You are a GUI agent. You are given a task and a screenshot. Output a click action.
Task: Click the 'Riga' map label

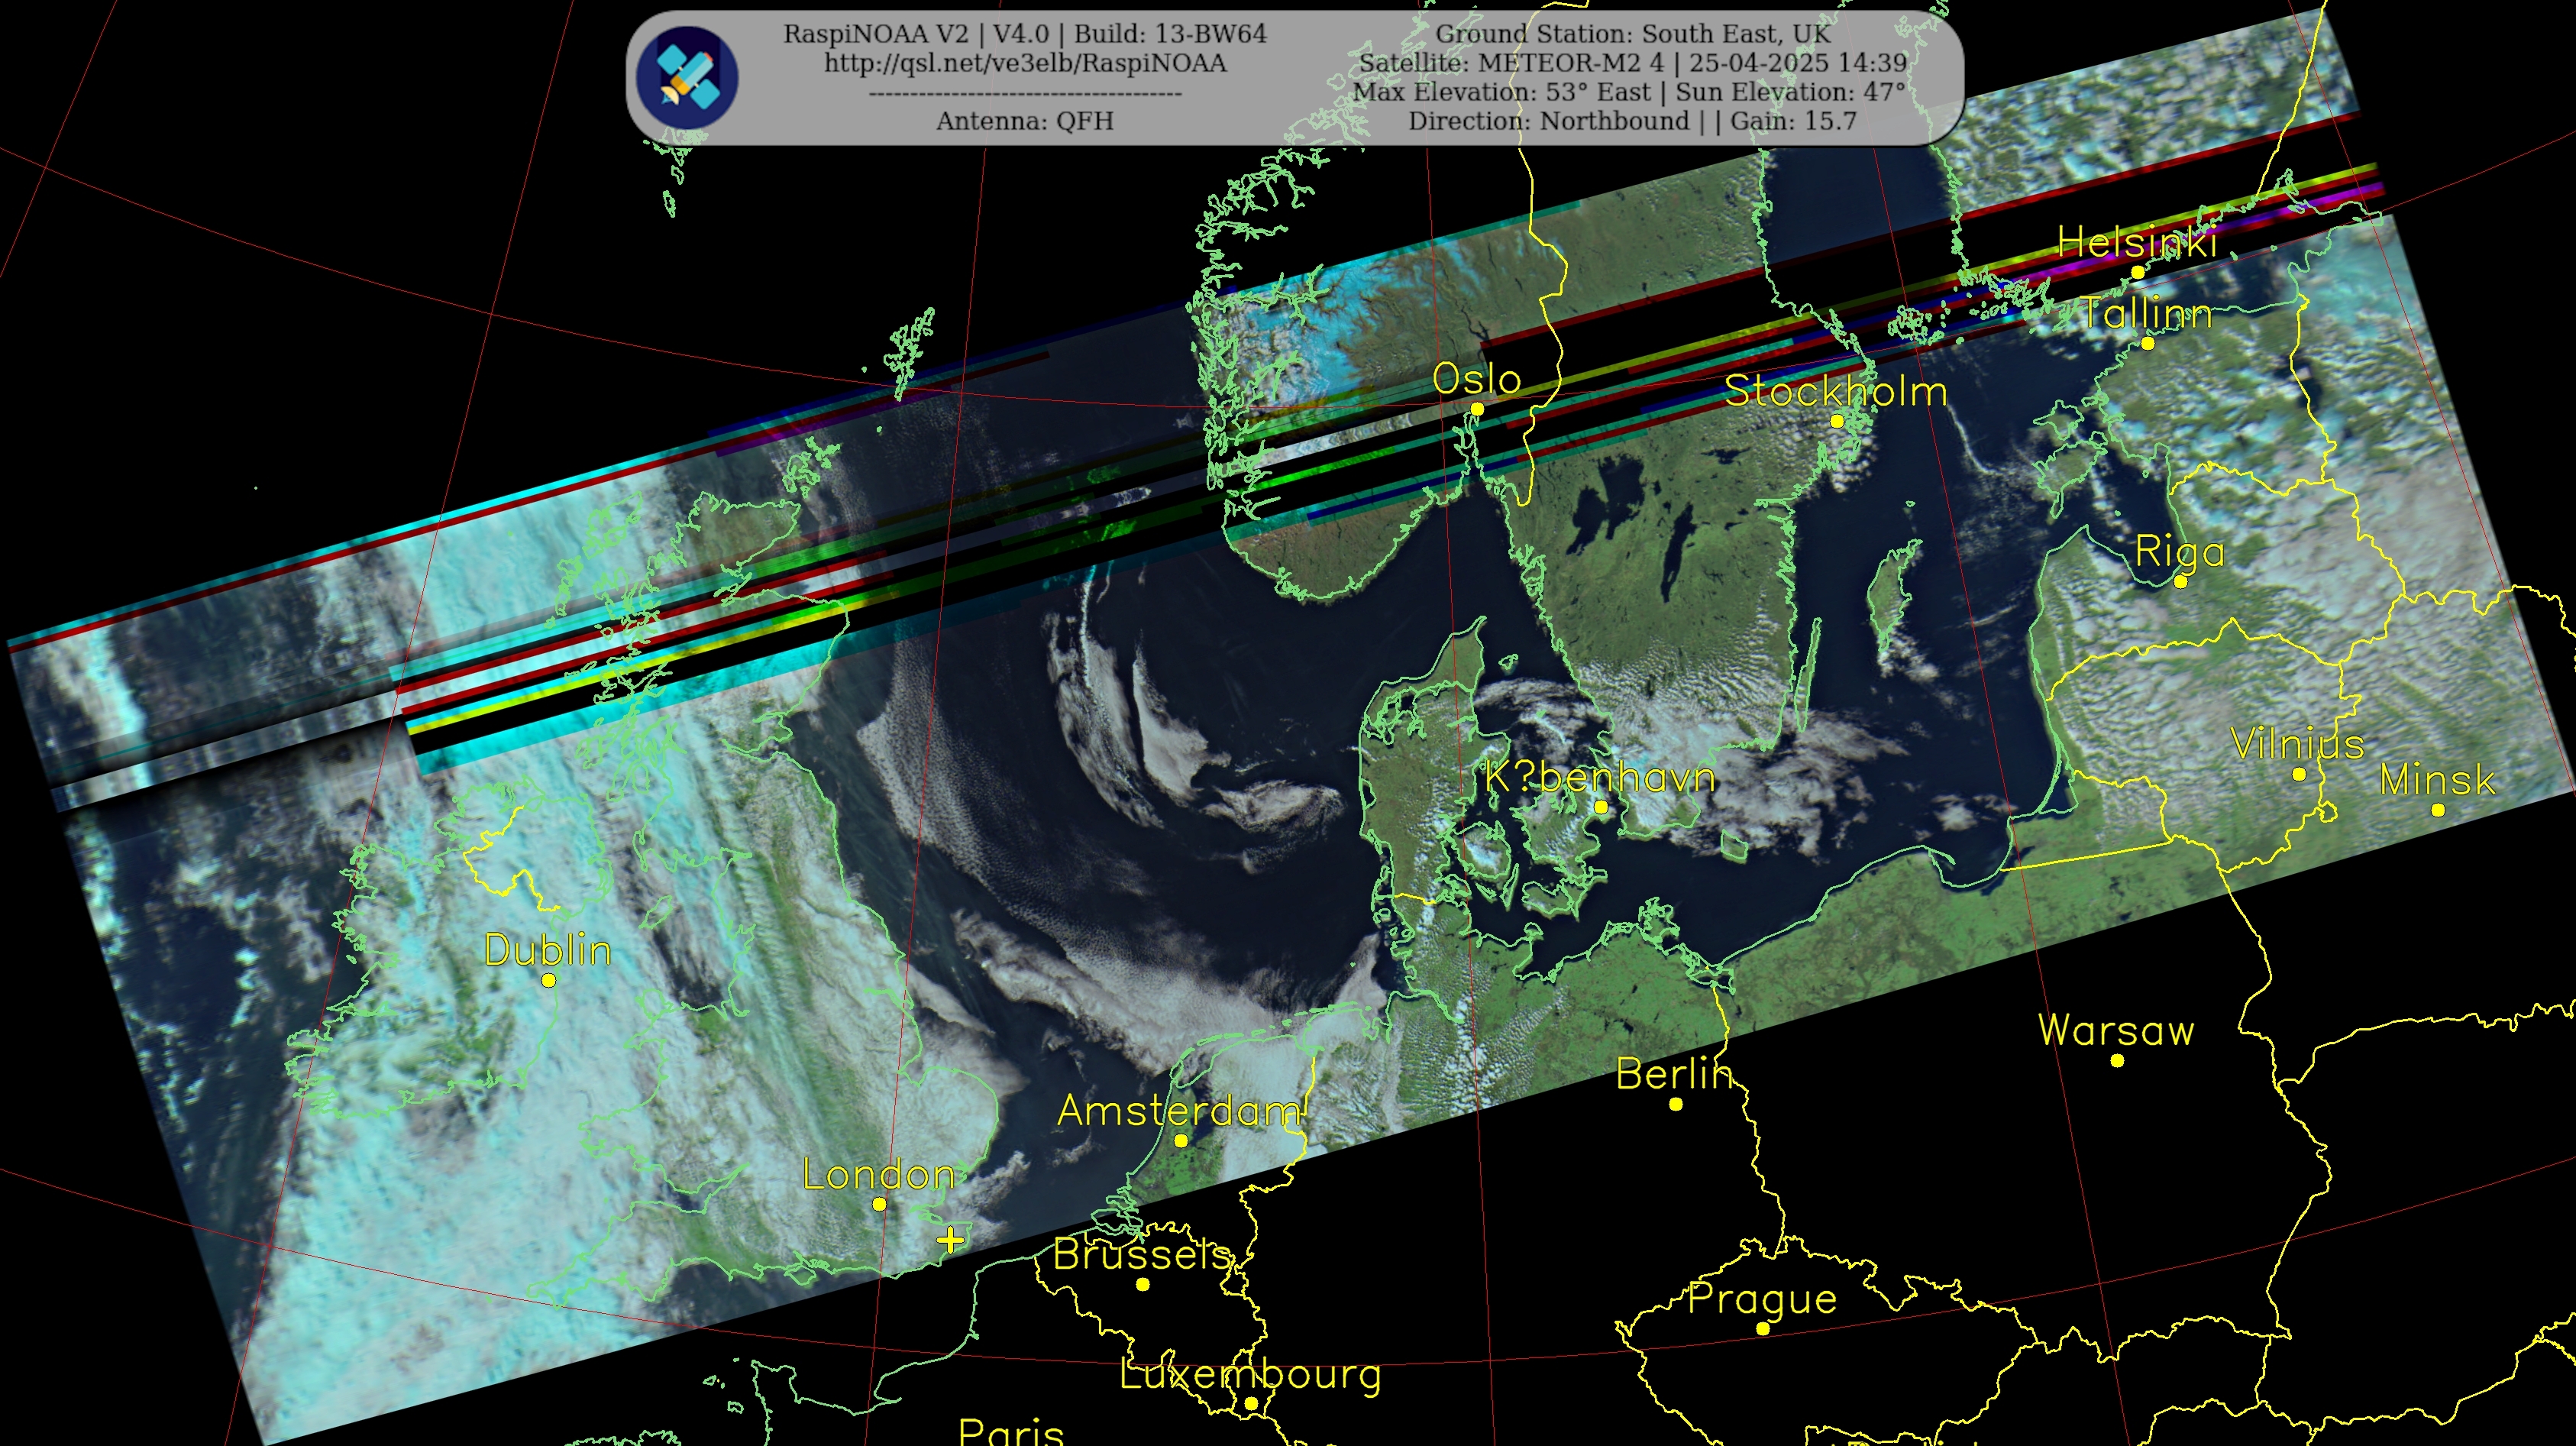point(2180,552)
